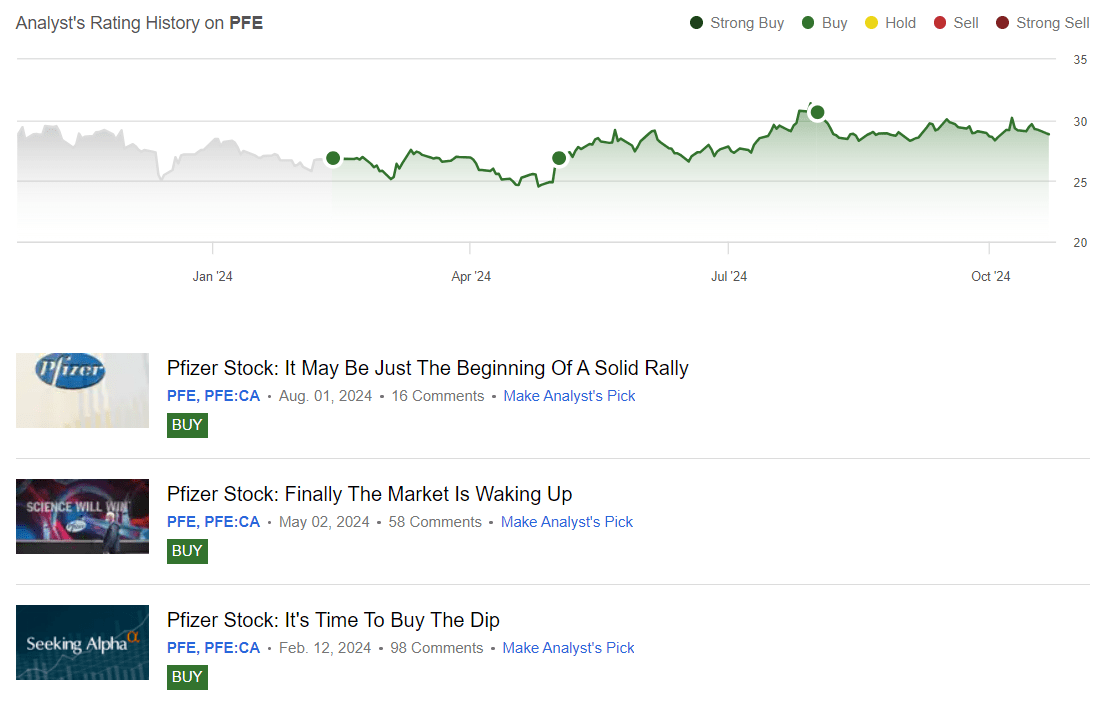Open the Pfizer logo article thumbnail
Viewport: 1099px width, 714px height.
pos(82,390)
